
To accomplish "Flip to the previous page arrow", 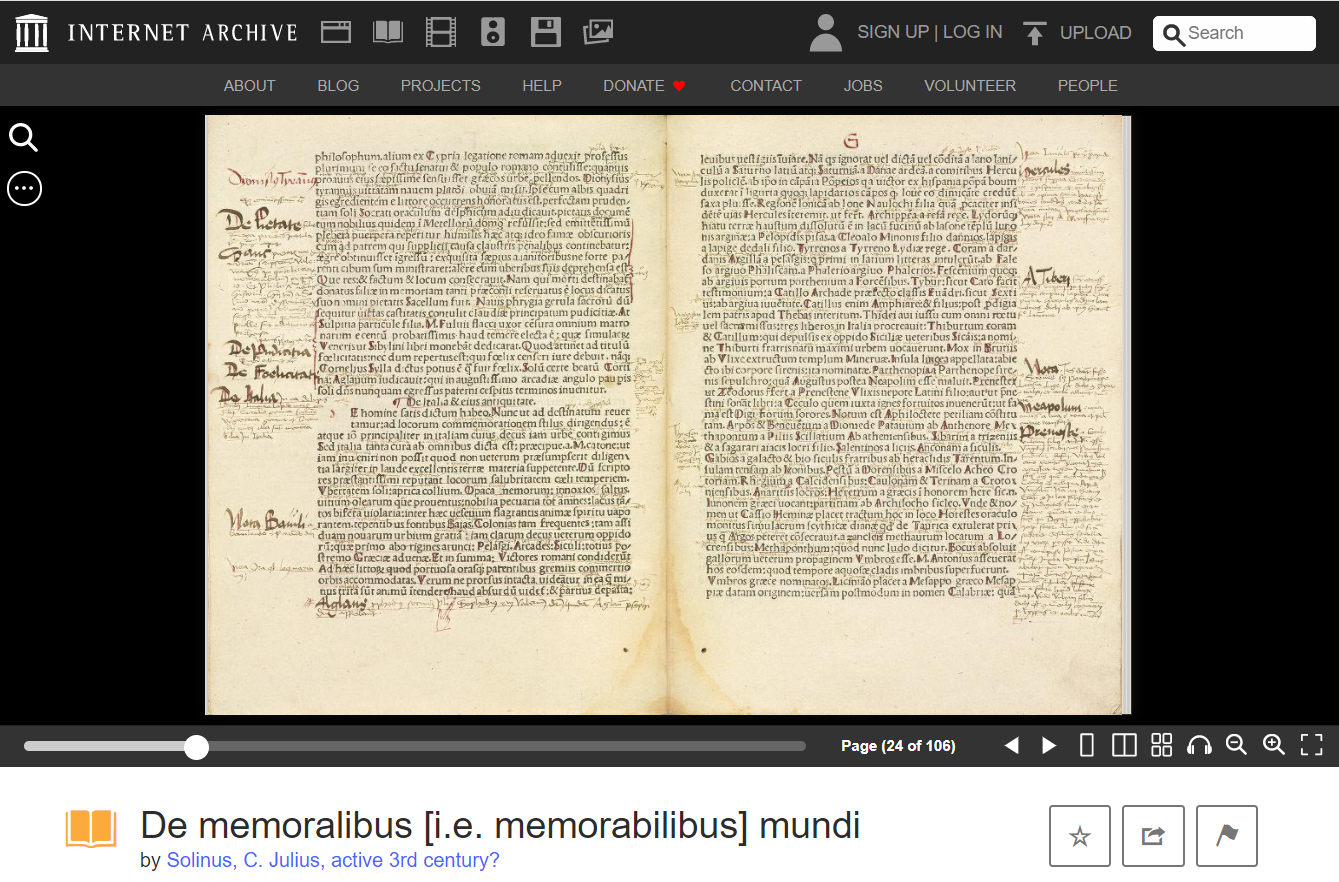I will [1012, 745].
